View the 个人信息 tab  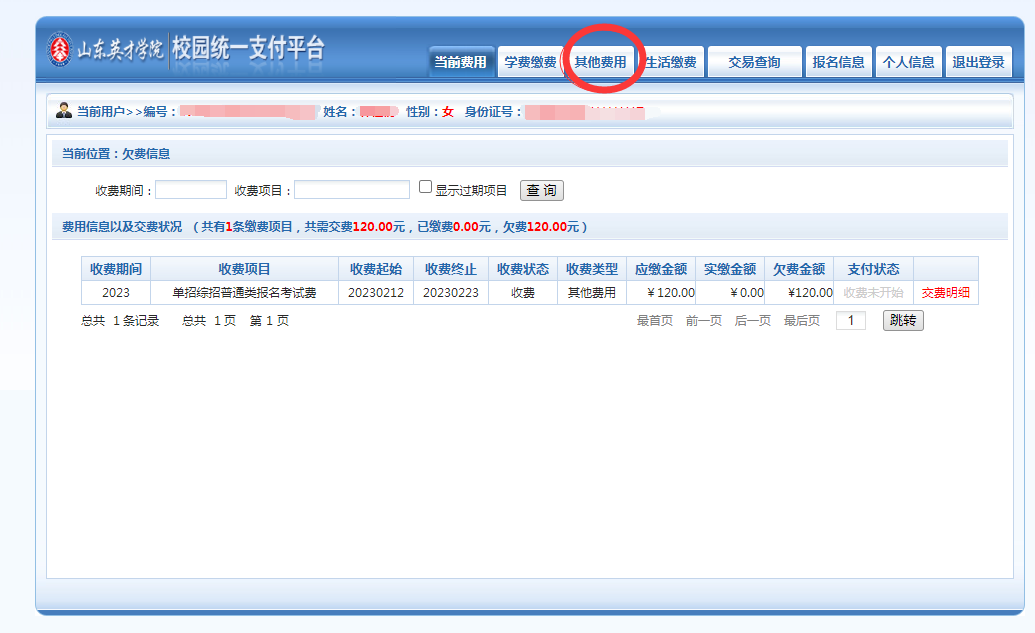pos(908,62)
